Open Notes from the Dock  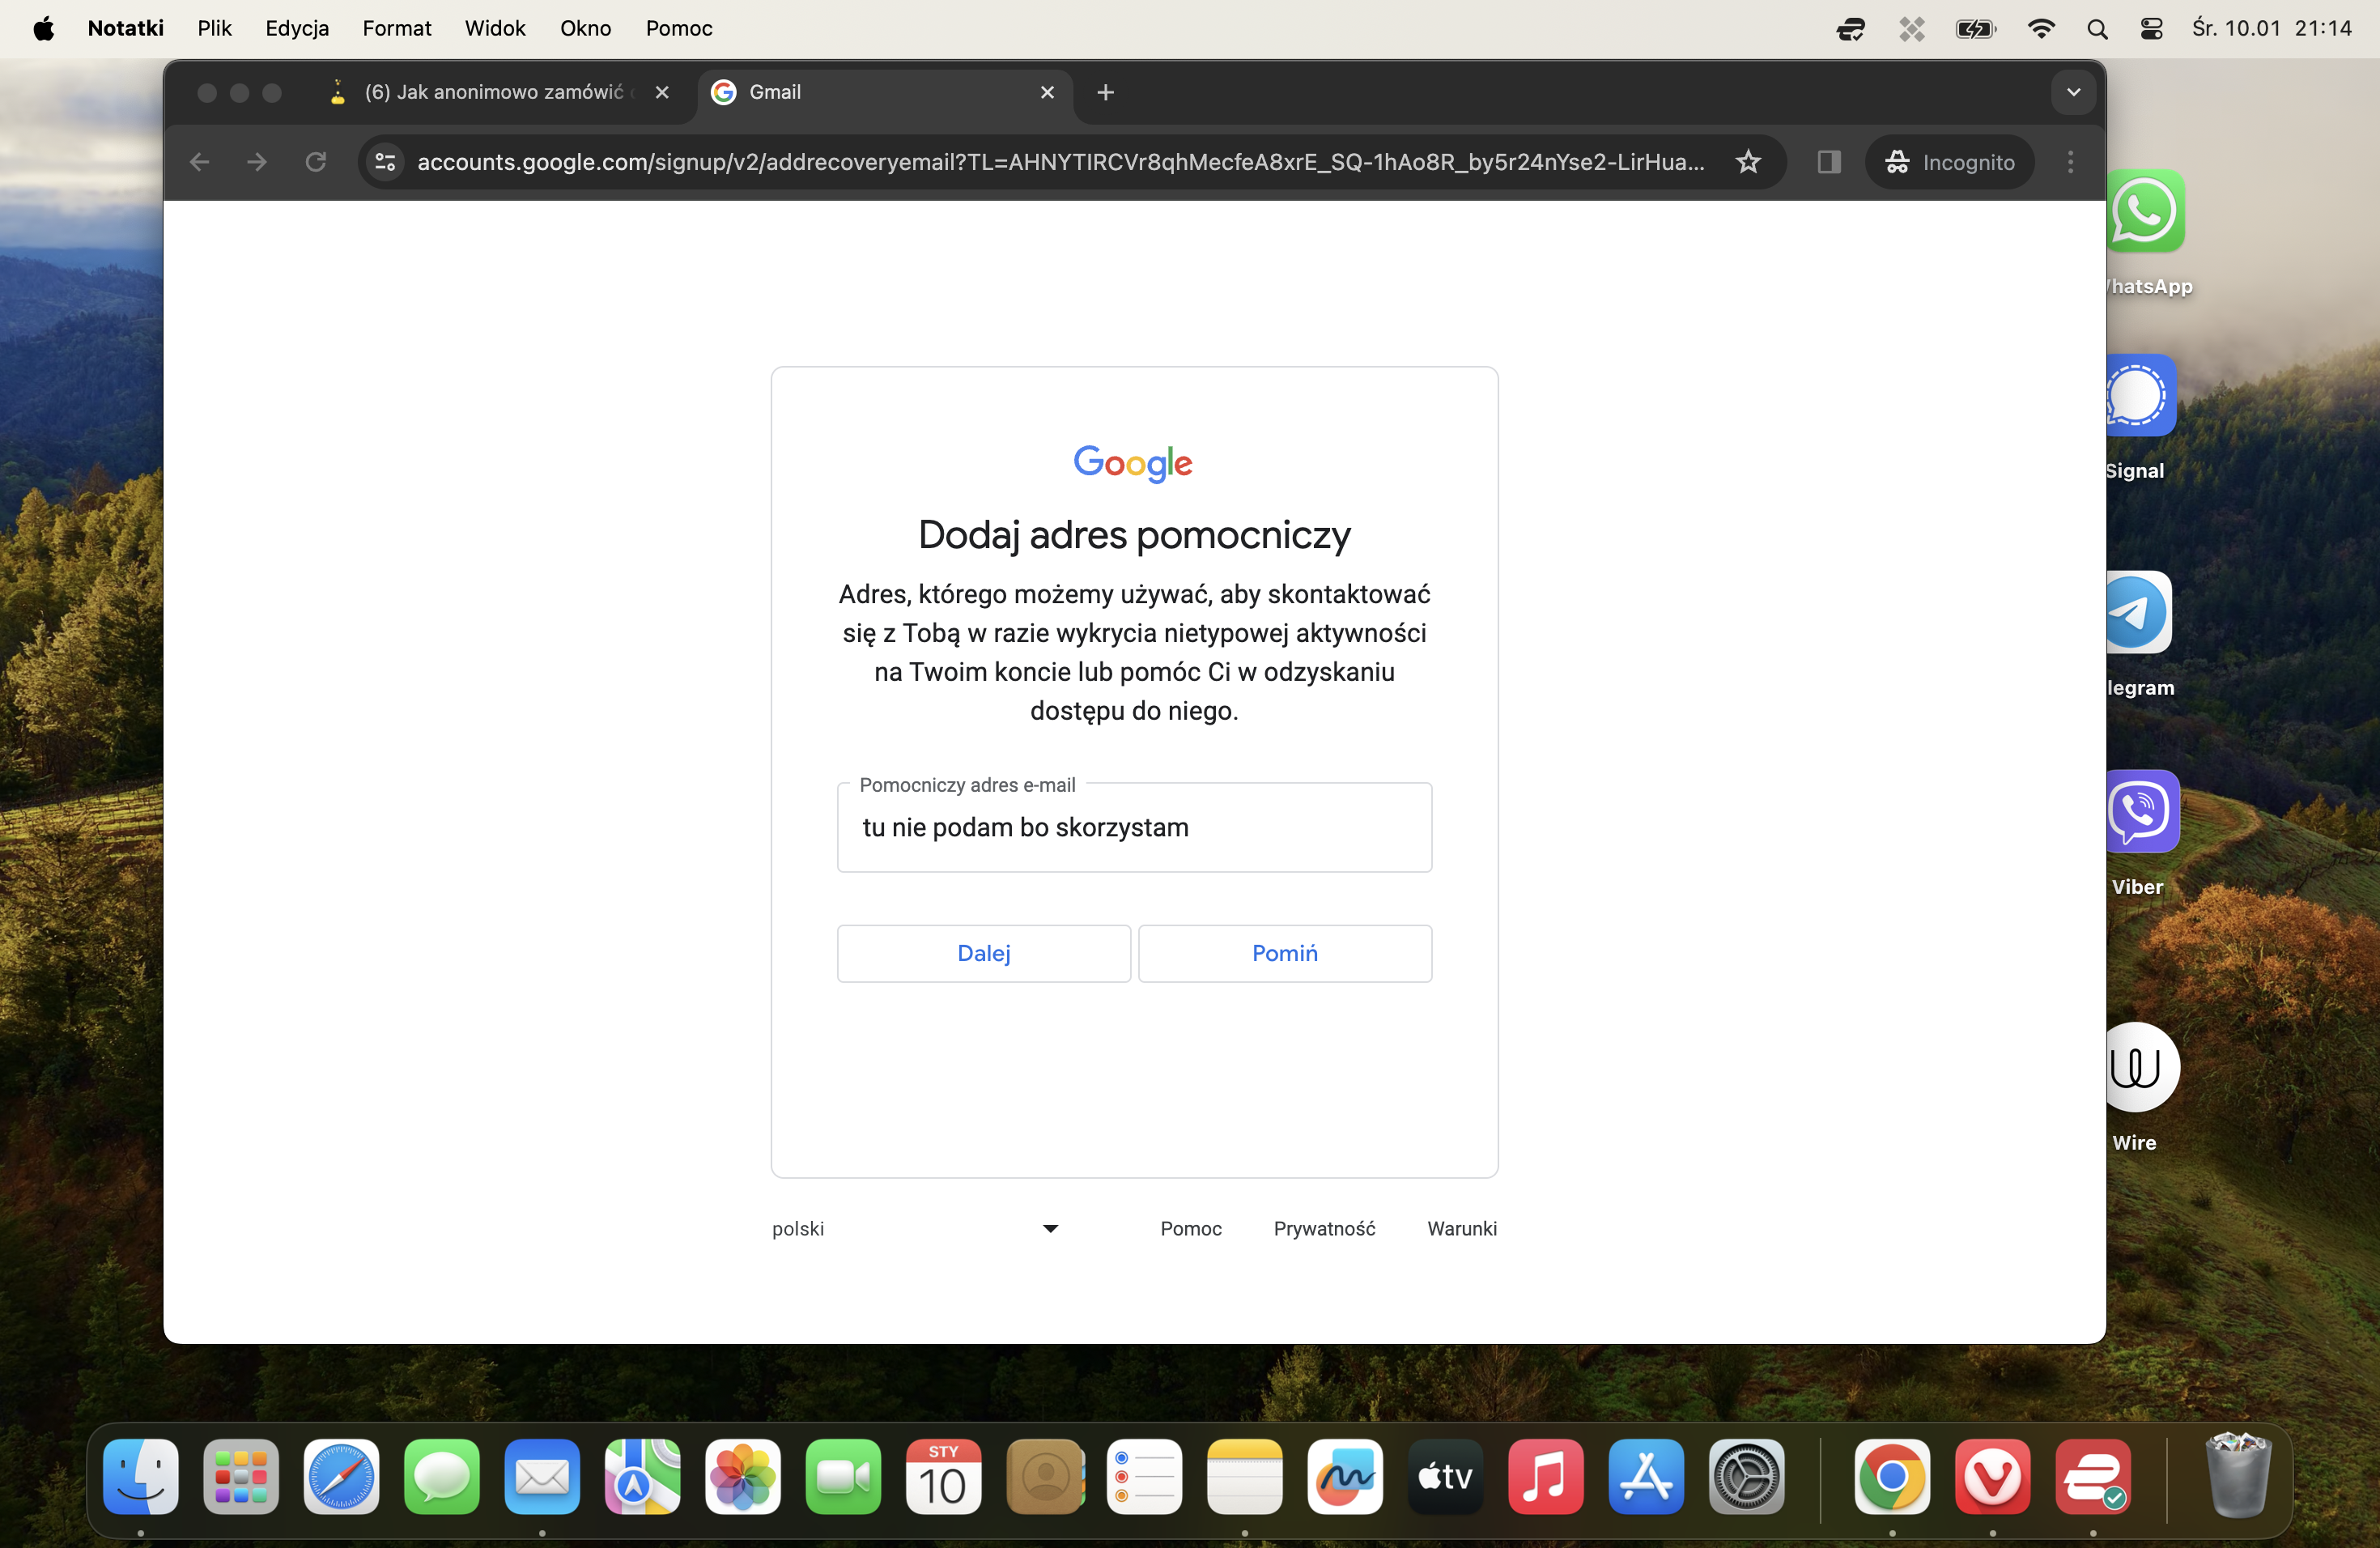(x=1244, y=1476)
